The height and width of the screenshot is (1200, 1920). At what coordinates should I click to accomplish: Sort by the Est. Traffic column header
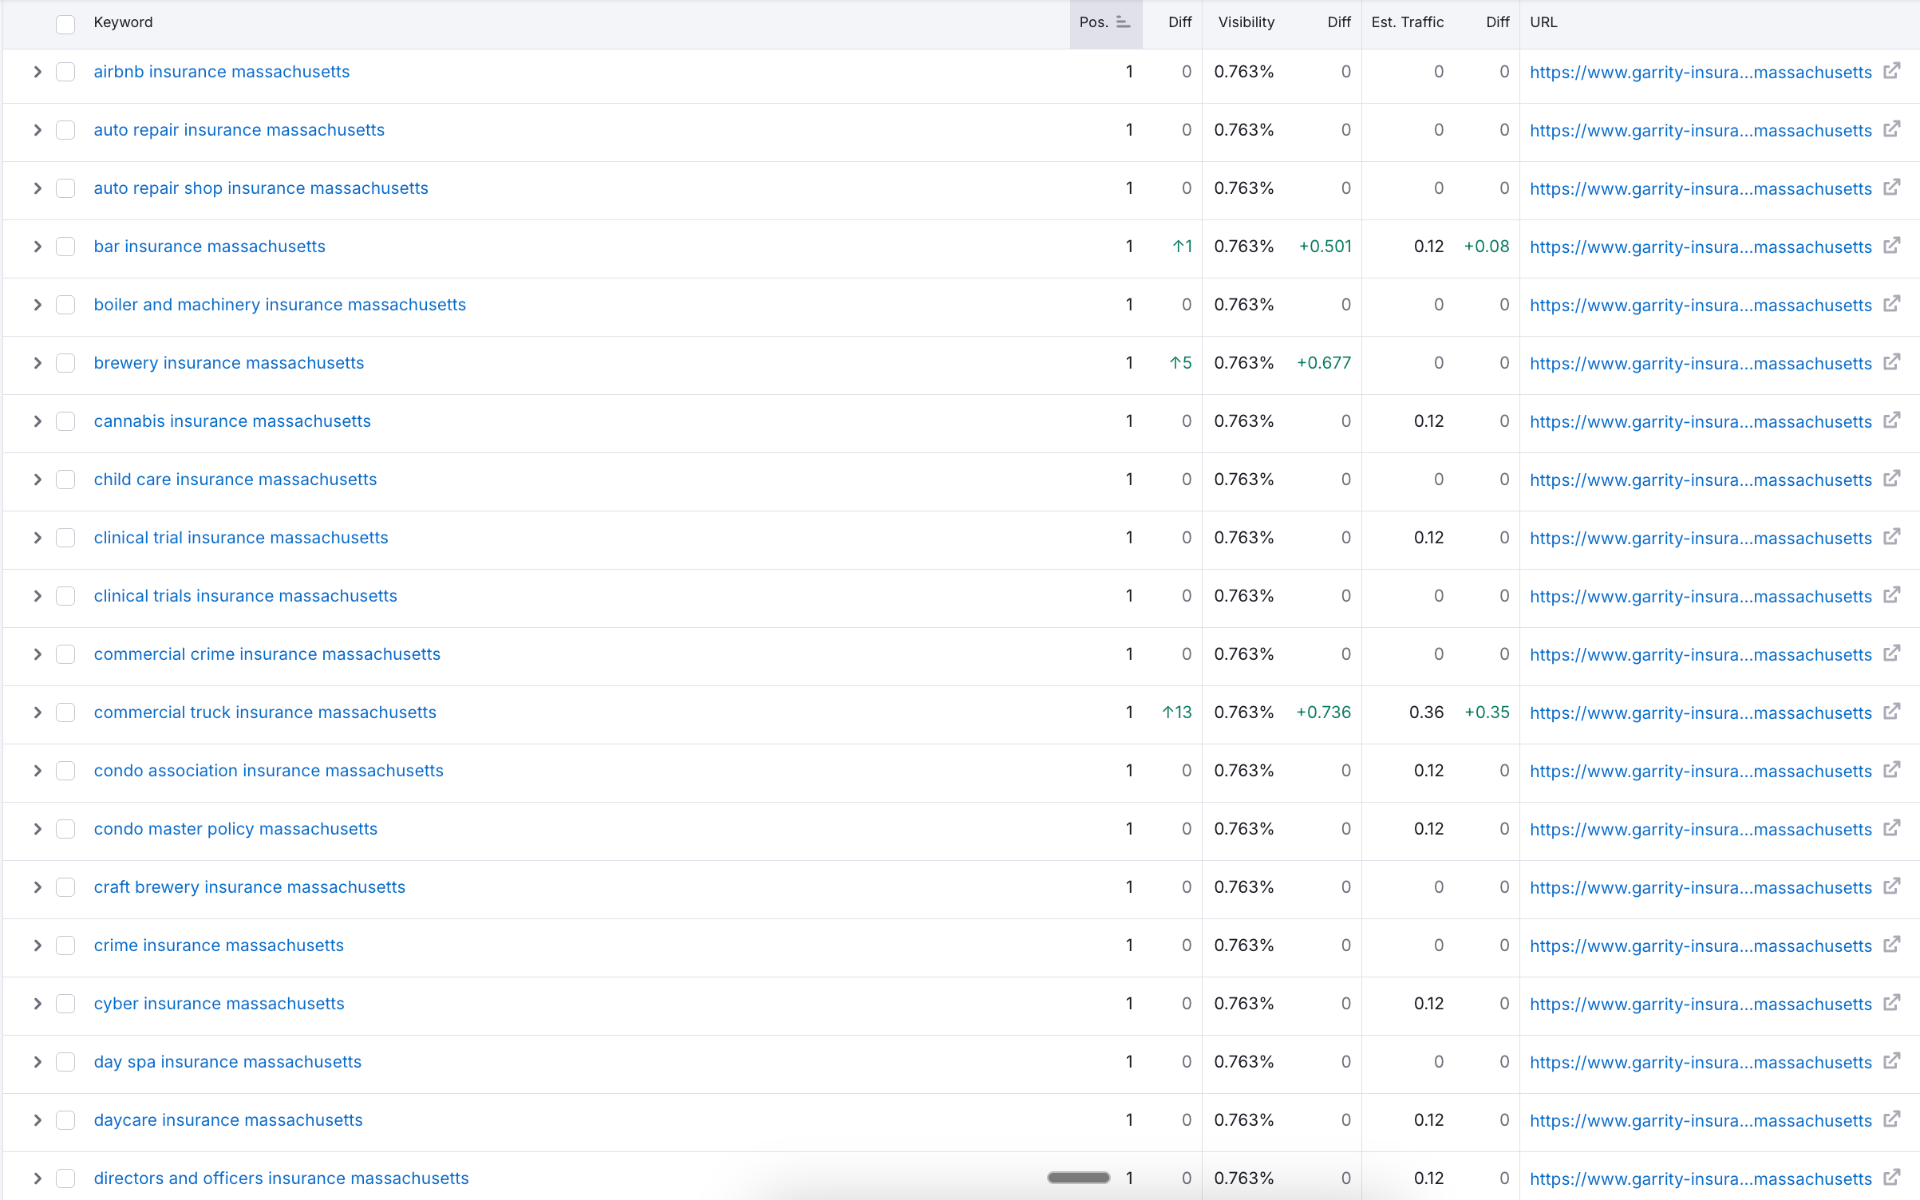(1407, 22)
